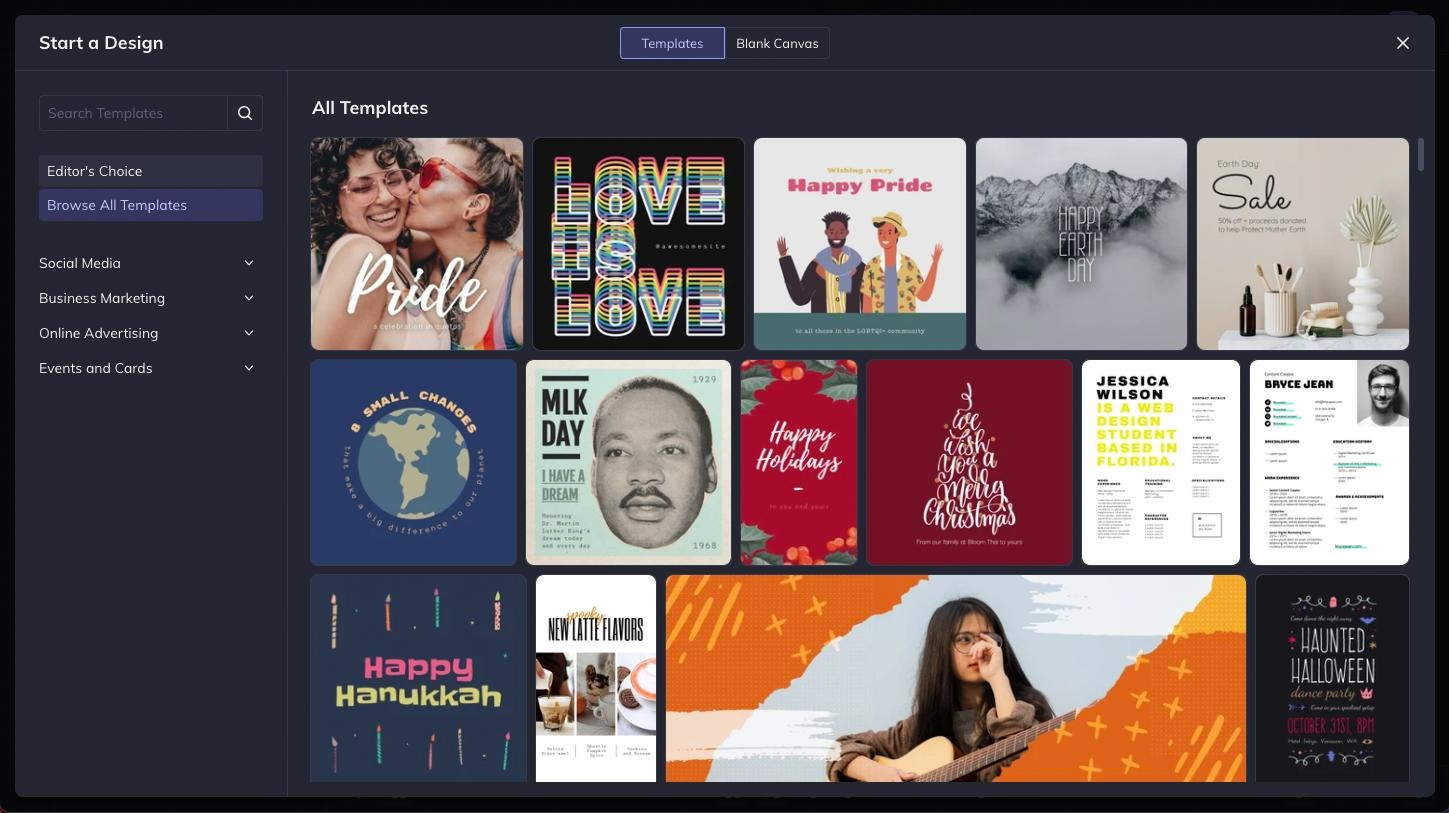
Task: Click Browse All Templates
Action: click(x=150, y=205)
